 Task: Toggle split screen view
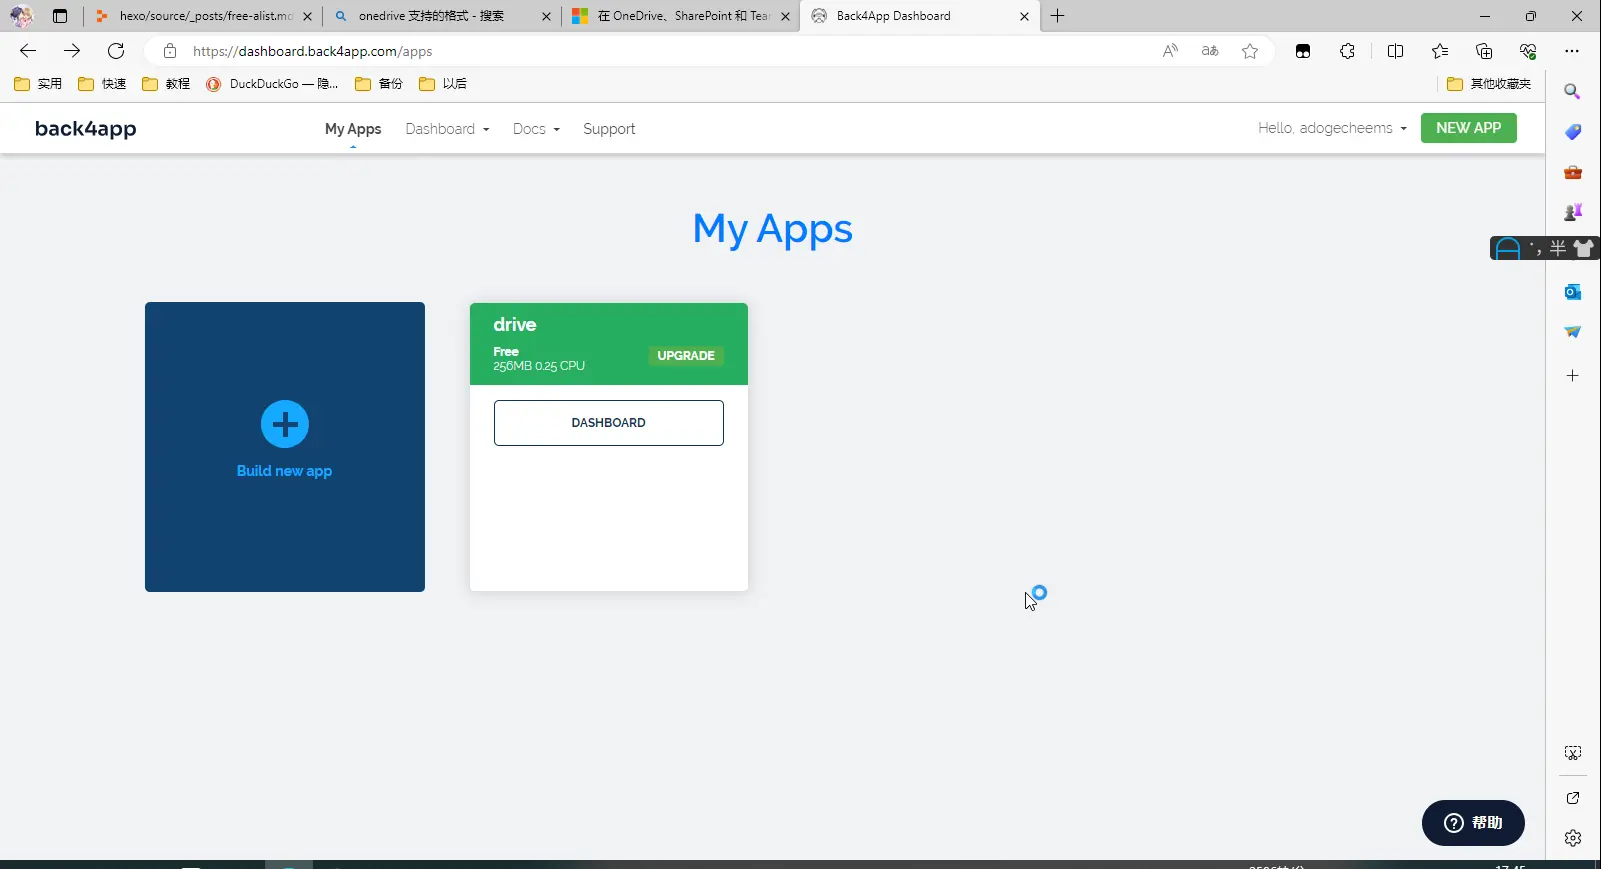pyautogui.click(x=1395, y=51)
